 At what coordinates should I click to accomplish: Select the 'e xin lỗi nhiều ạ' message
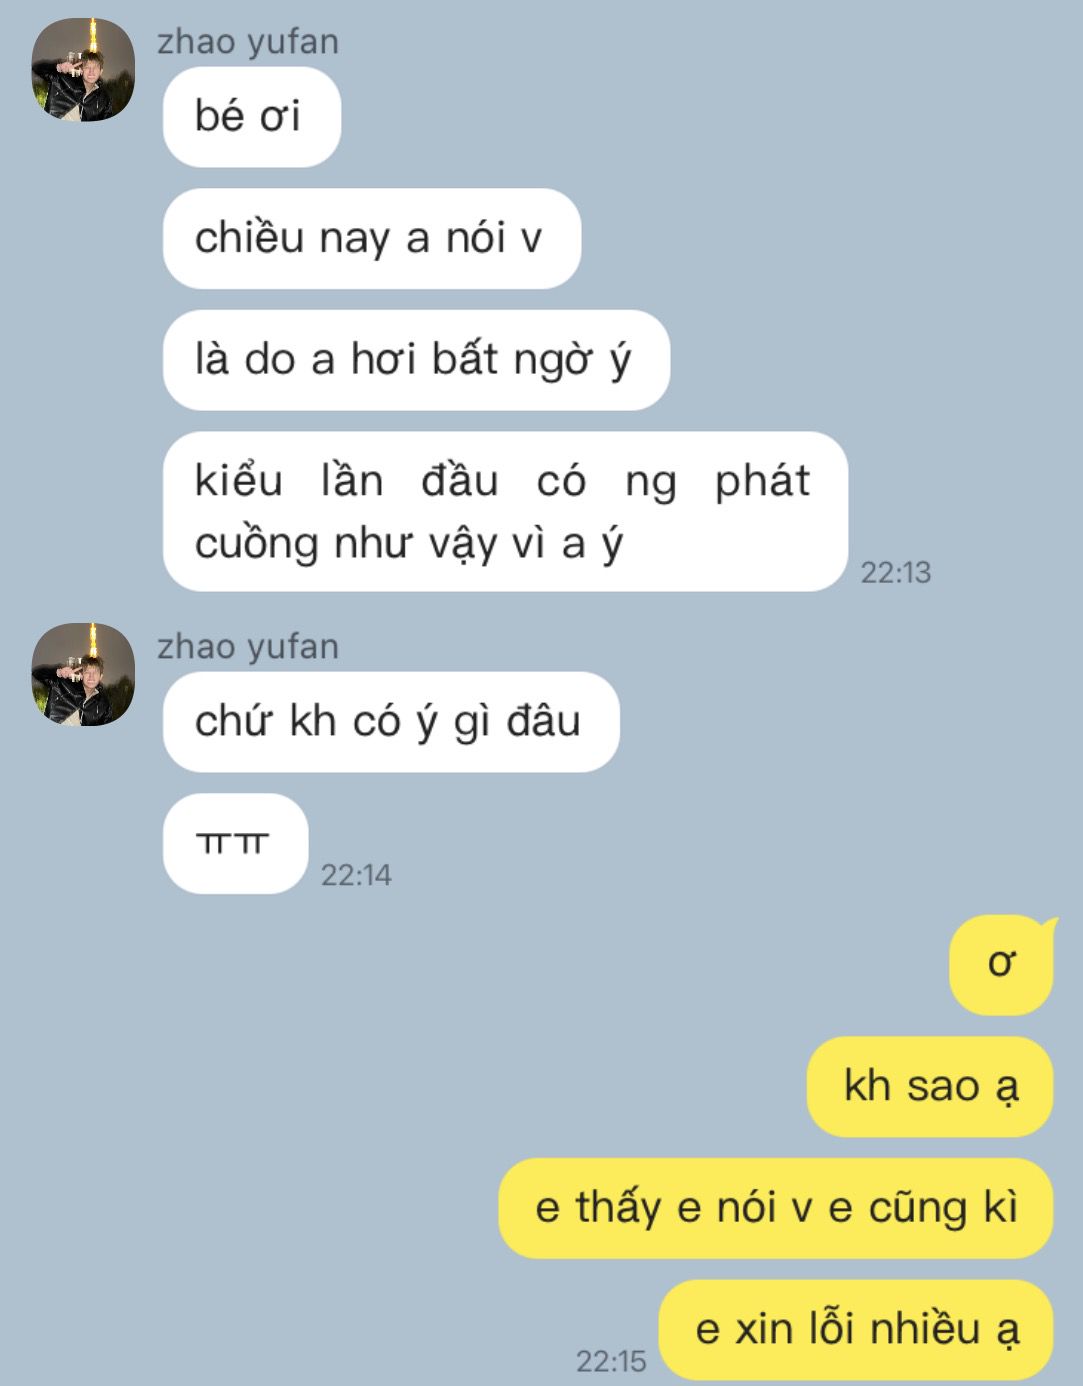pyautogui.click(x=856, y=1329)
